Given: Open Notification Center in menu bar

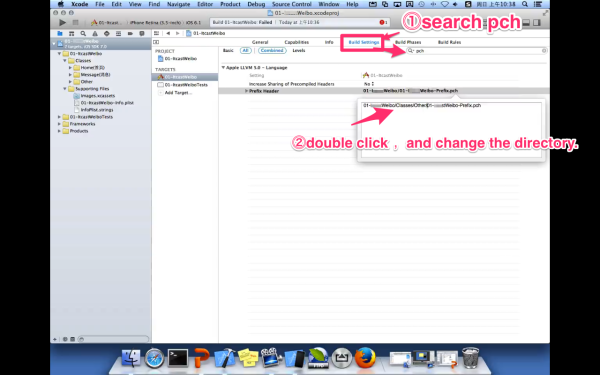Looking at the screenshot, I should pyautogui.click(x=538, y=4).
